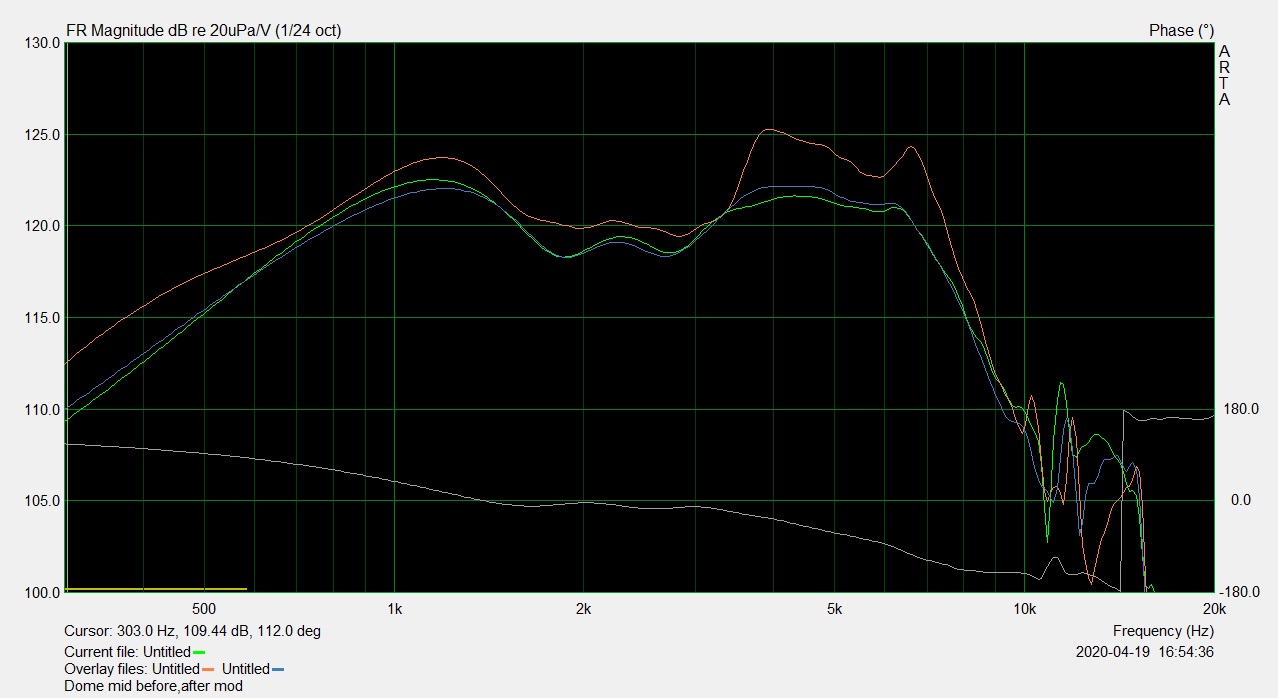Click the '0.0' phase axis value
The width and height of the screenshot is (1278, 698).
coord(1241,501)
